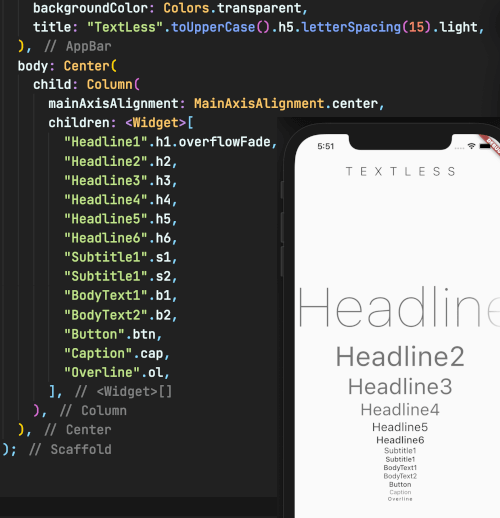Viewport: 500px width, 518px height.
Task: Click the battery icon in phone status bar
Action: (x=485, y=146)
